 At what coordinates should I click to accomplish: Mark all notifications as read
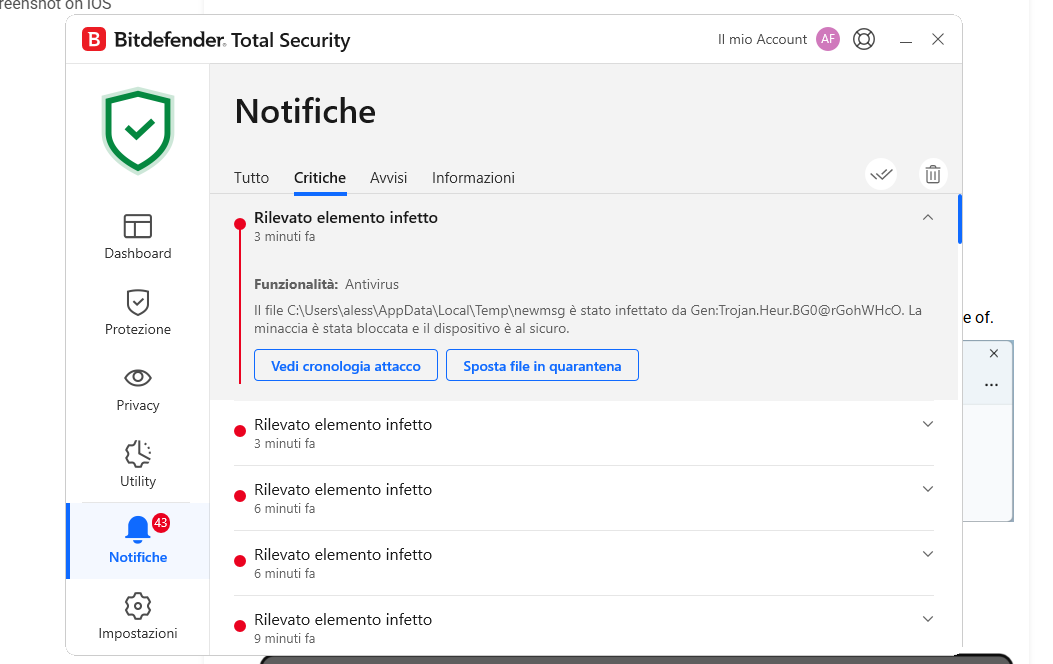click(881, 174)
